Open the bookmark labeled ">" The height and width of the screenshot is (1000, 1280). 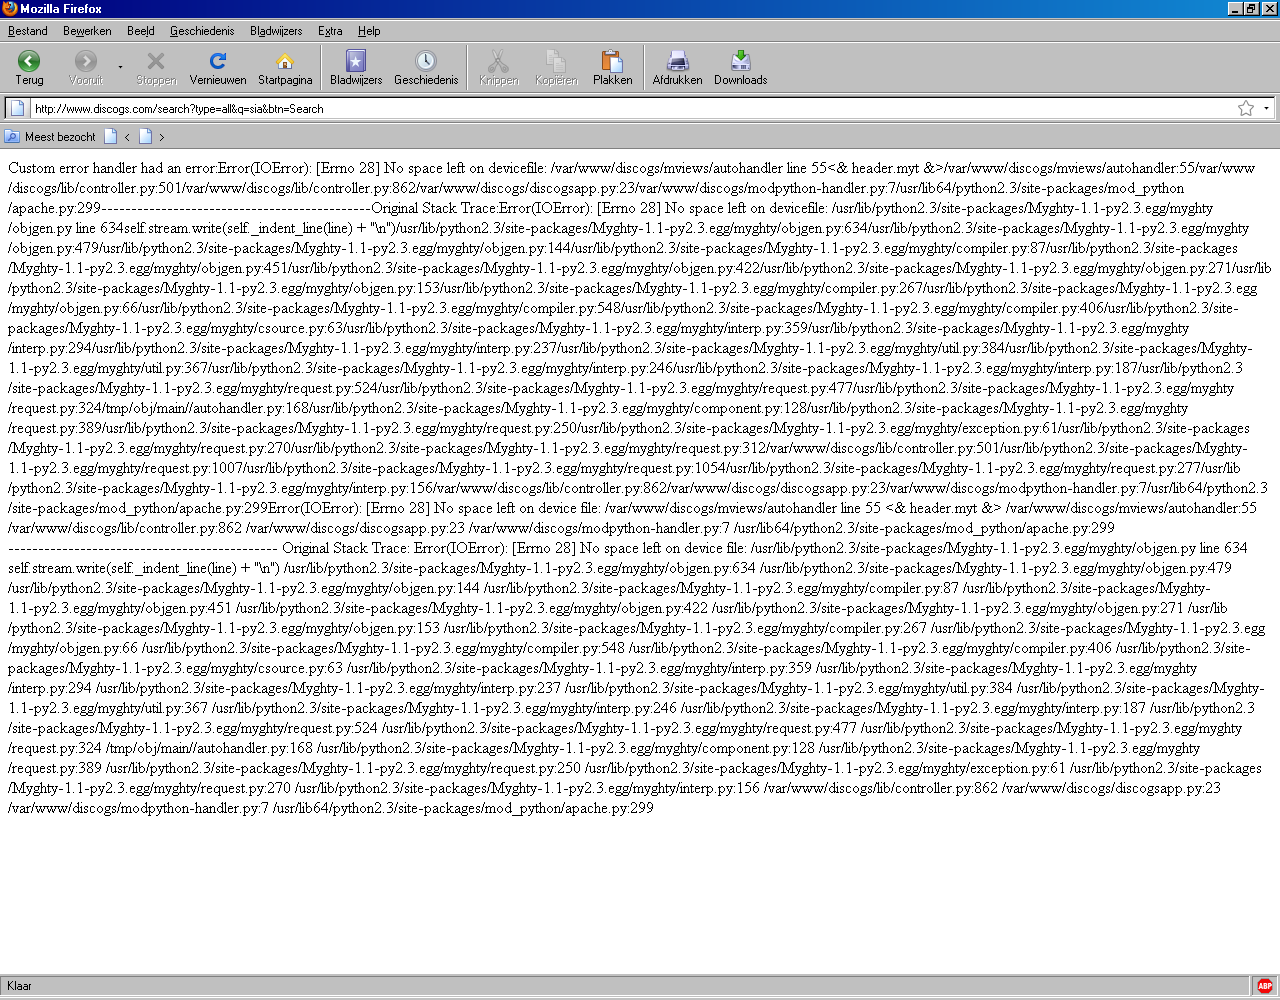tap(152, 137)
